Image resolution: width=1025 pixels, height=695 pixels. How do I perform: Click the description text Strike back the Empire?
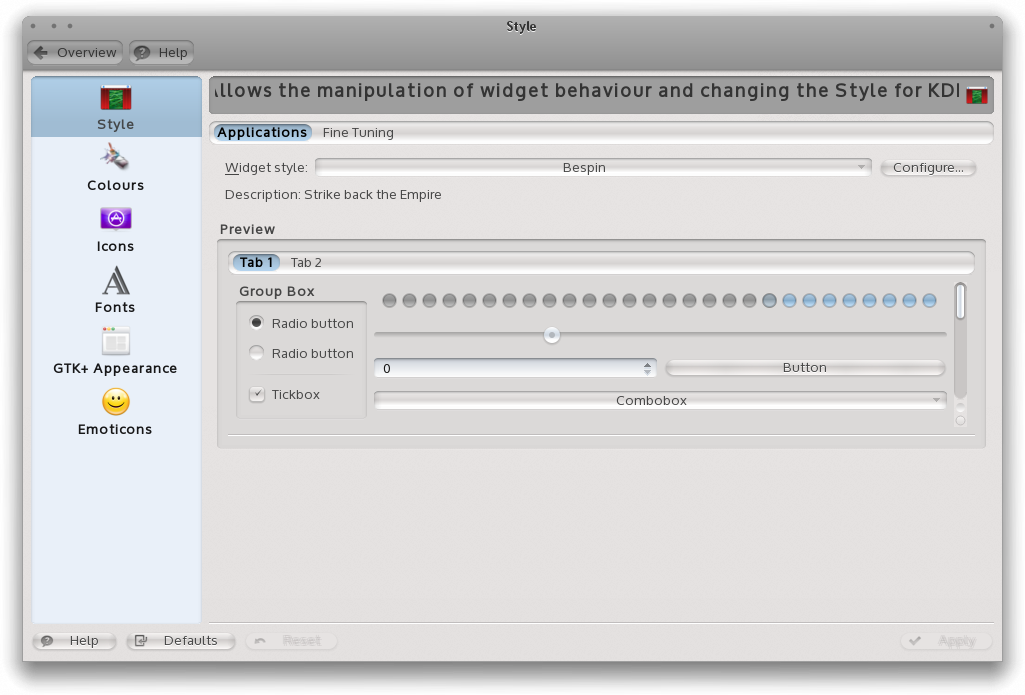373,195
